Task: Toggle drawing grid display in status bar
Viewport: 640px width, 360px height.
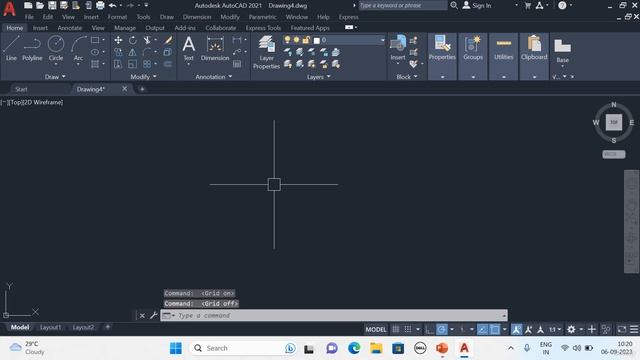Action: (396, 329)
